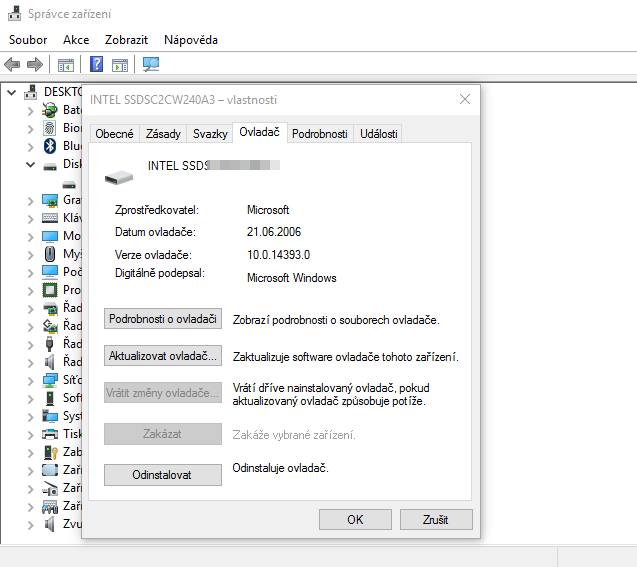The height and width of the screenshot is (567, 637).
Task: Open Help via the blue question mark icon
Action: tap(96, 64)
